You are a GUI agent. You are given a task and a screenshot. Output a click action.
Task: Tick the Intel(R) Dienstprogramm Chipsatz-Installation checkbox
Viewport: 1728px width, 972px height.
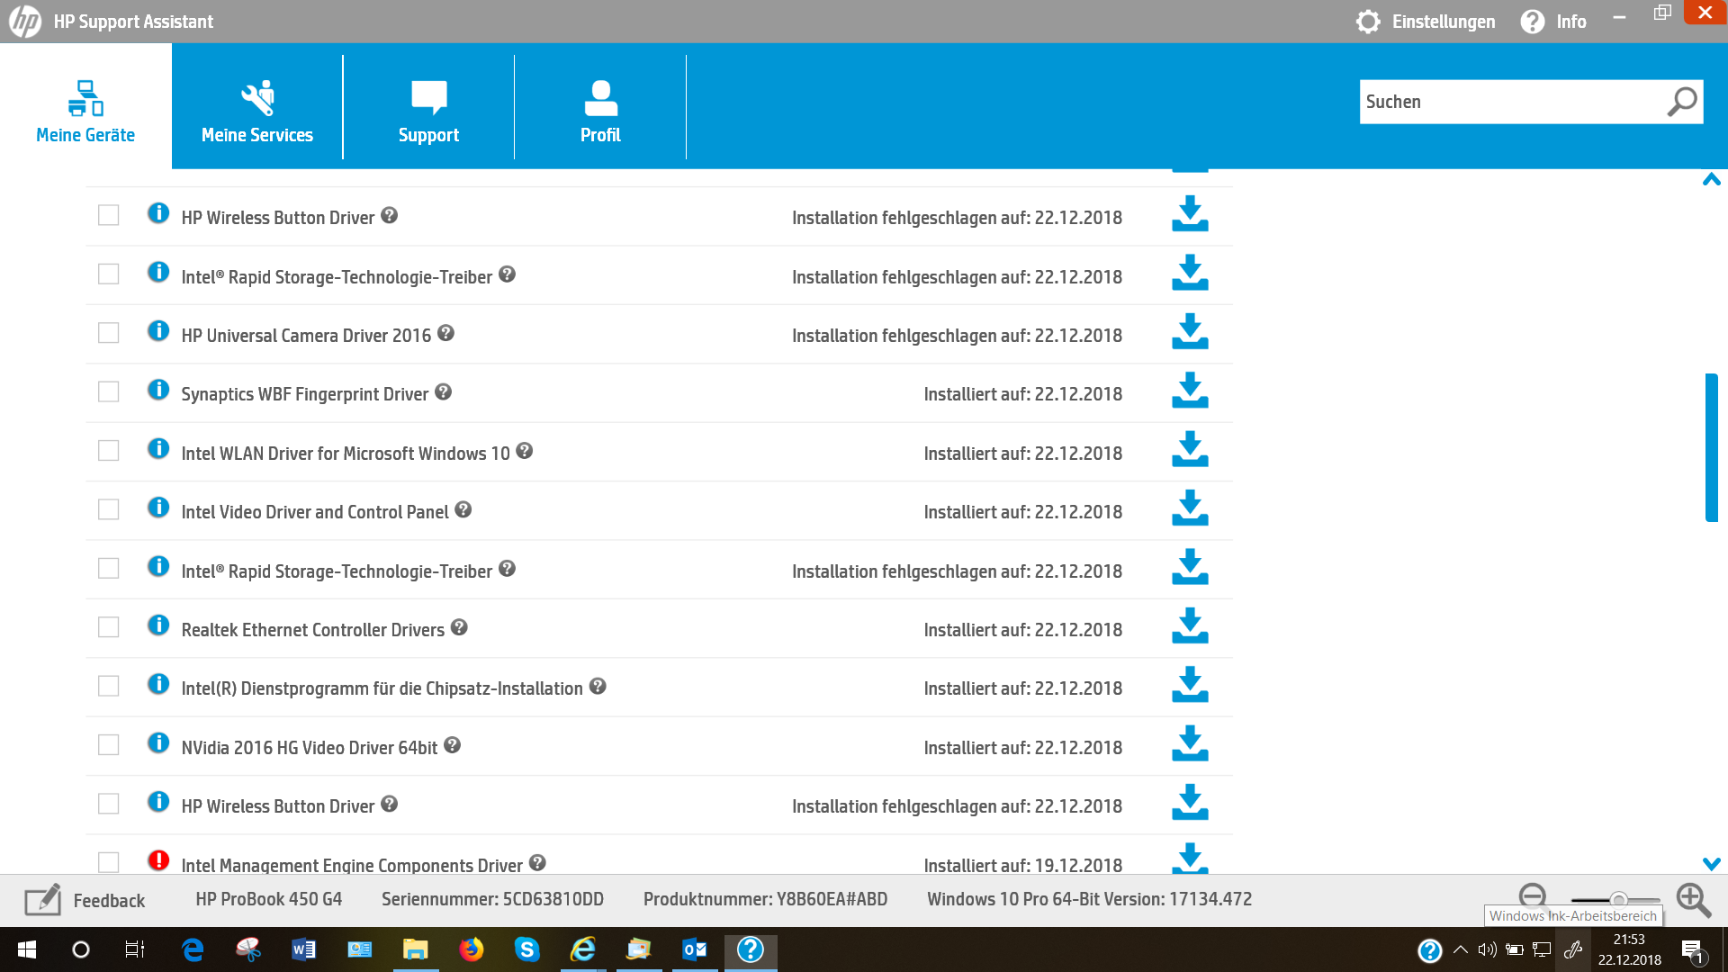(x=109, y=686)
